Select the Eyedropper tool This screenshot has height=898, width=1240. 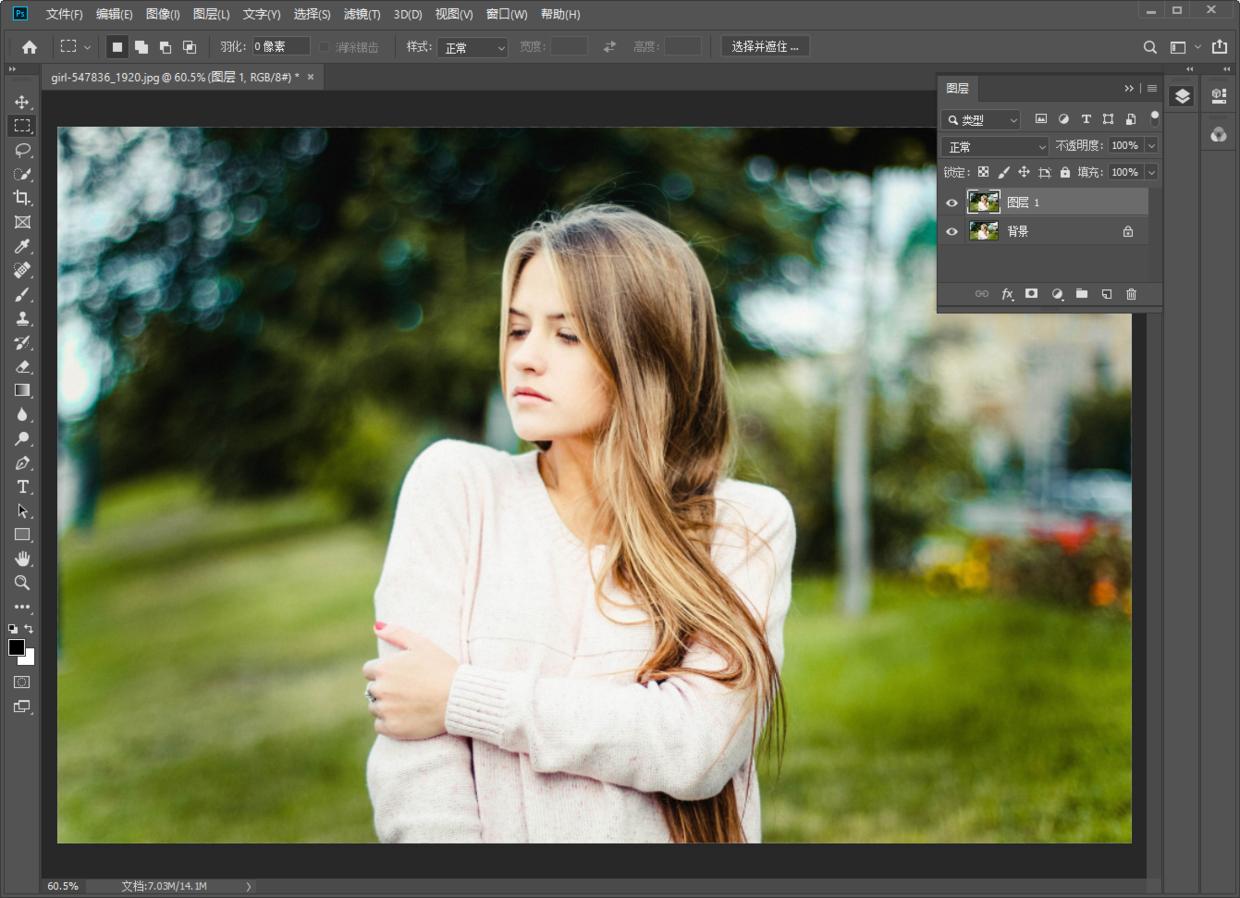pyautogui.click(x=22, y=246)
